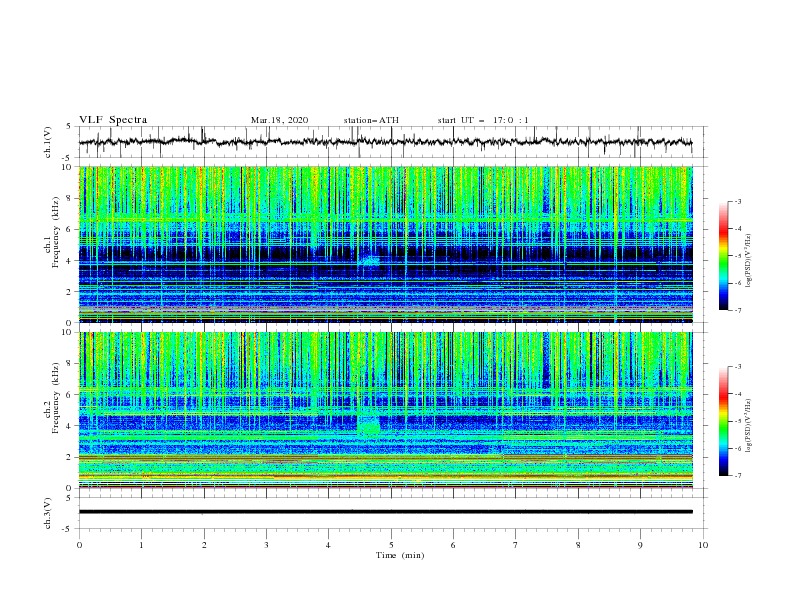Click the emission blob near 4 kHz in ch.1 spectrogram
The image size is (792, 612).
369,261
